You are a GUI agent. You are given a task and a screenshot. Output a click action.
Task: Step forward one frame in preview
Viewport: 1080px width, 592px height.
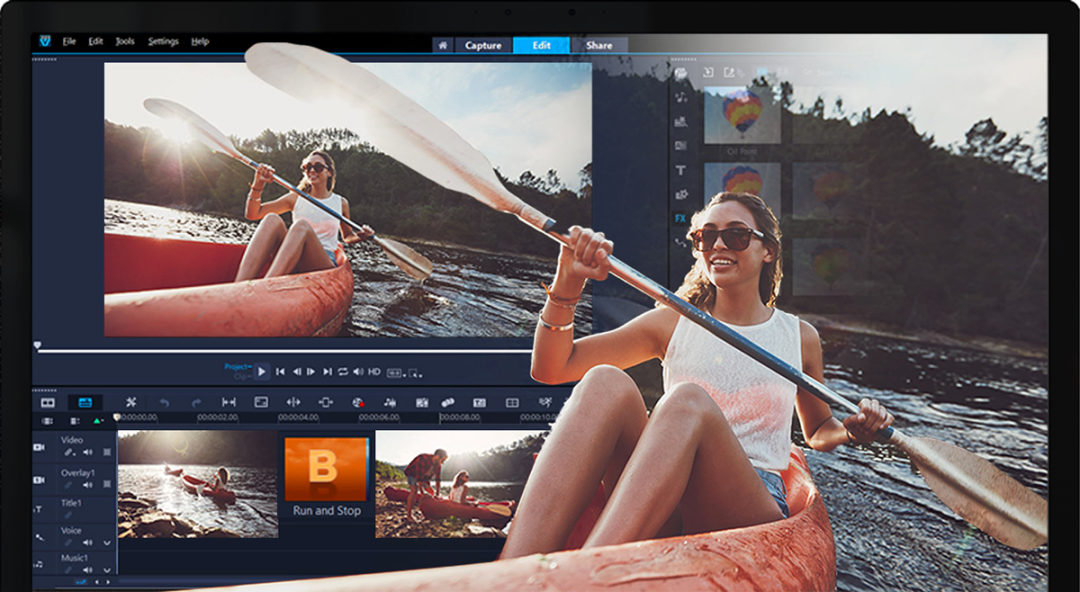click(311, 372)
